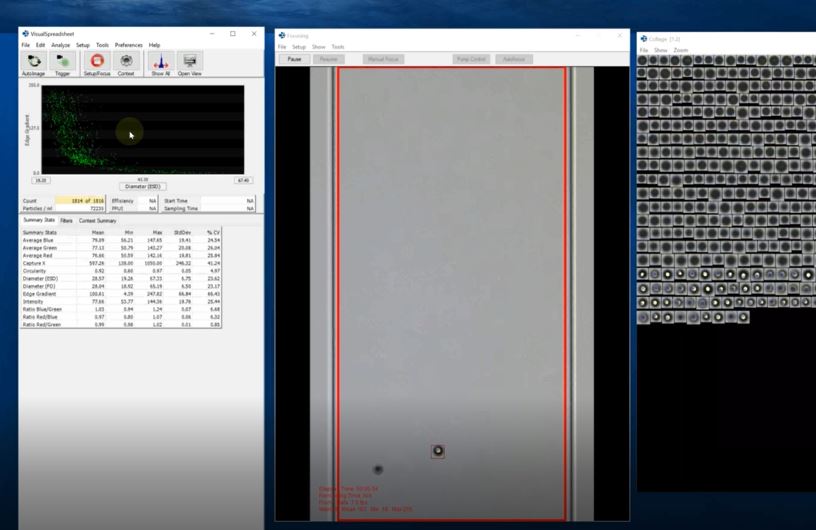Click the Mean column header
816x530 pixels.
tap(98, 233)
